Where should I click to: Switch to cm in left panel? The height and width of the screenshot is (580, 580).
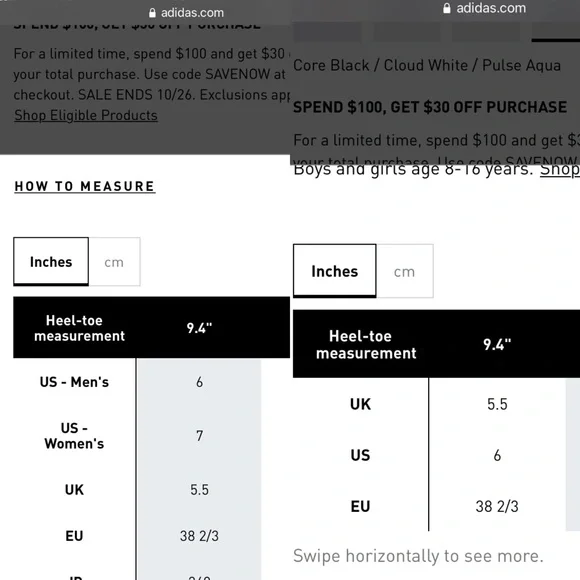(x=114, y=262)
